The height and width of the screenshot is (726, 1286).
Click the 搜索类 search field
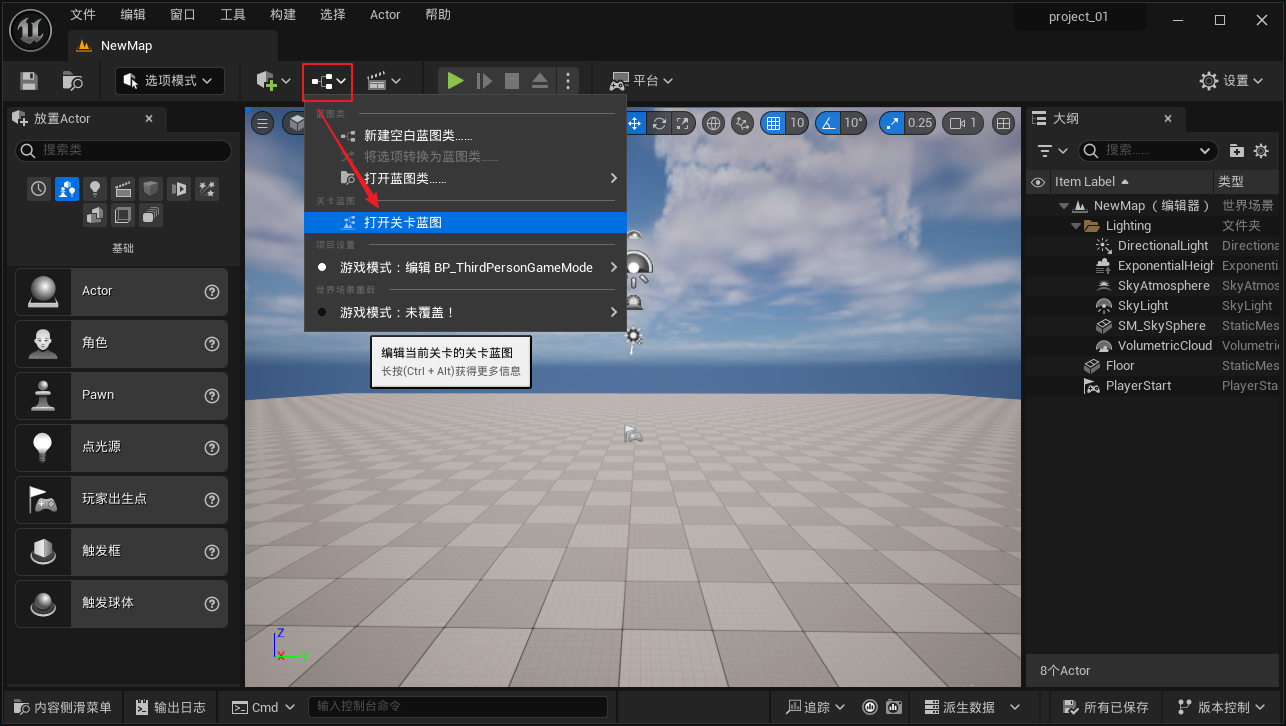tap(124, 150)
